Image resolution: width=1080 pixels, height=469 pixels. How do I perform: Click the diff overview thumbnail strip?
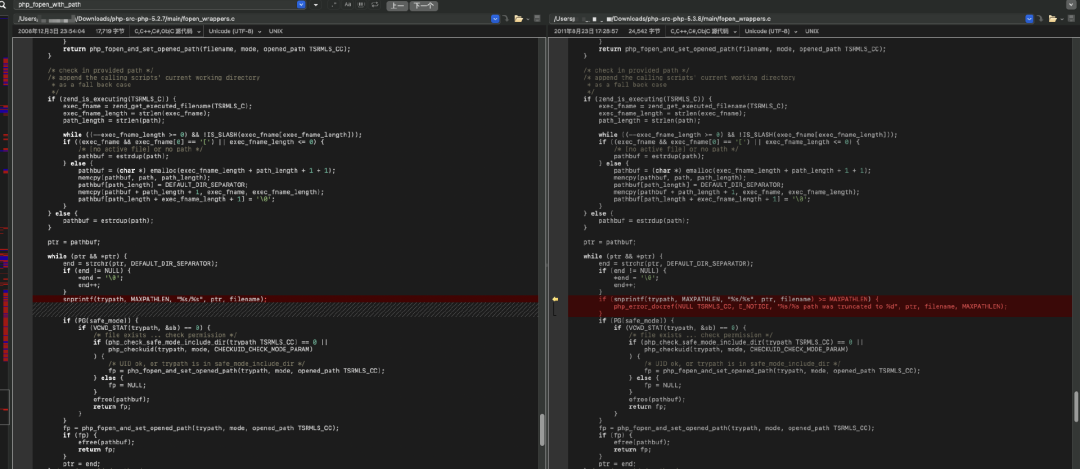[5, 241]
